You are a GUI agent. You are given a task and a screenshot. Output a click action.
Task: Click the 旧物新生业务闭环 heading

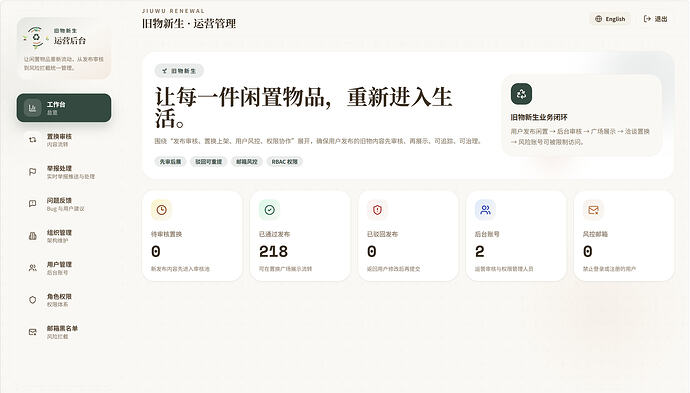pyautogui.click(x=539, y=117)
